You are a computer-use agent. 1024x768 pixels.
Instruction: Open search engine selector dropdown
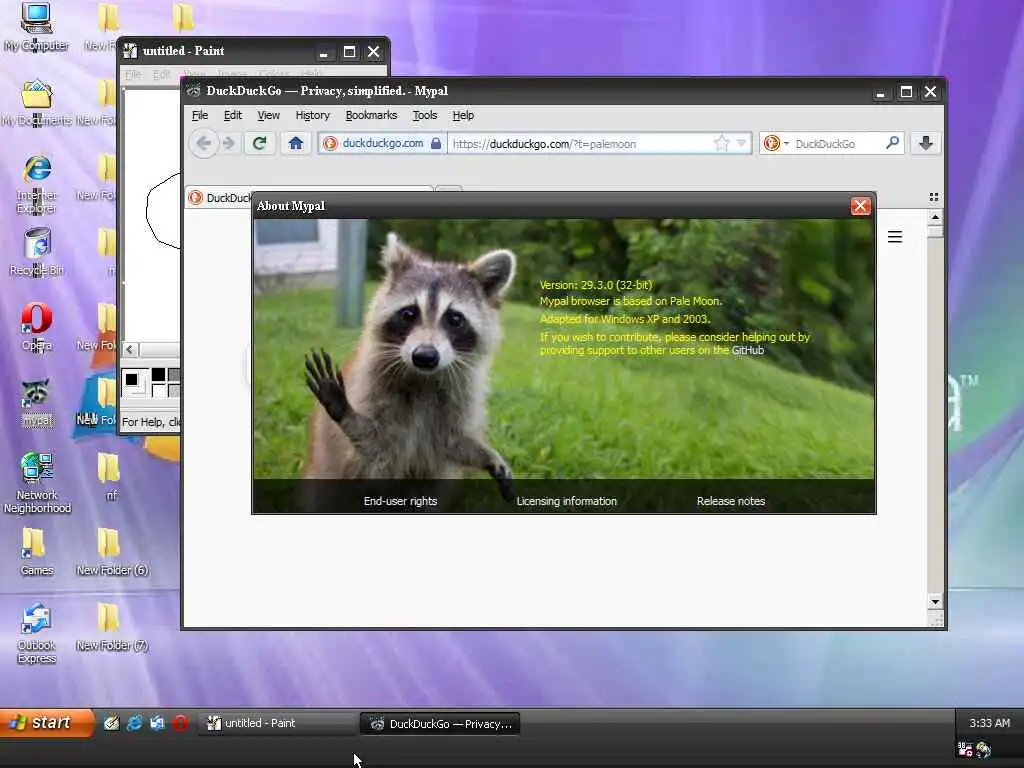point(776,143)
